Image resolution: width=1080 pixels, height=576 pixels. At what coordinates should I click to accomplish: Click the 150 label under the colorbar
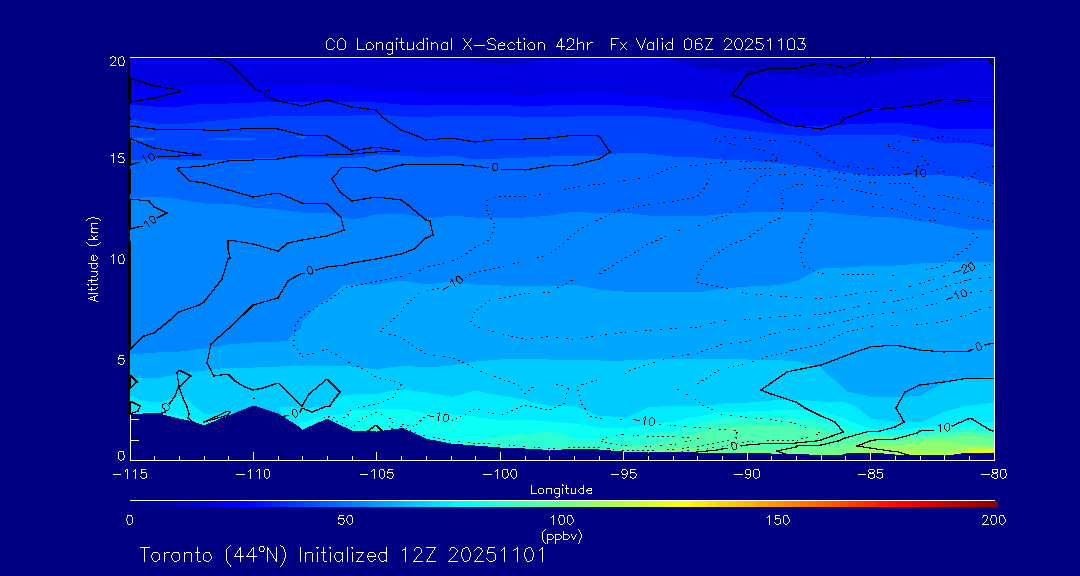(778, 520)
